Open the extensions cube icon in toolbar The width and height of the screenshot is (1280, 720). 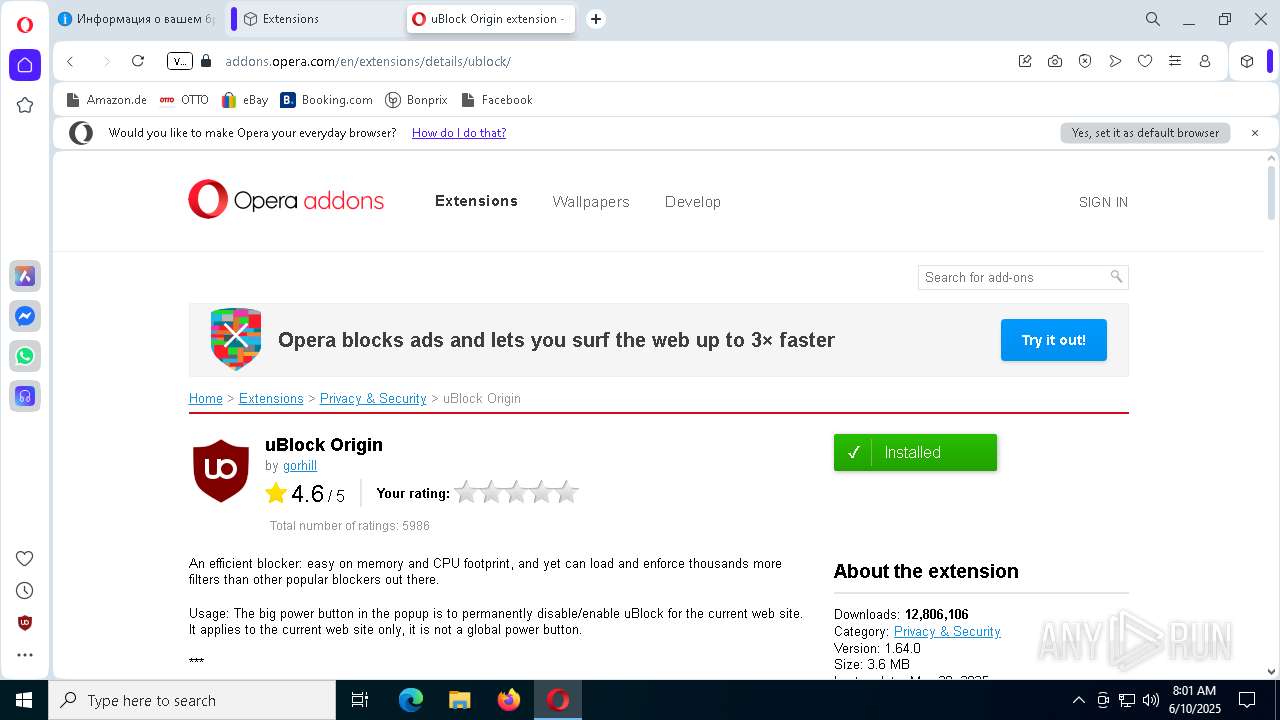(x=1247, y=61)
